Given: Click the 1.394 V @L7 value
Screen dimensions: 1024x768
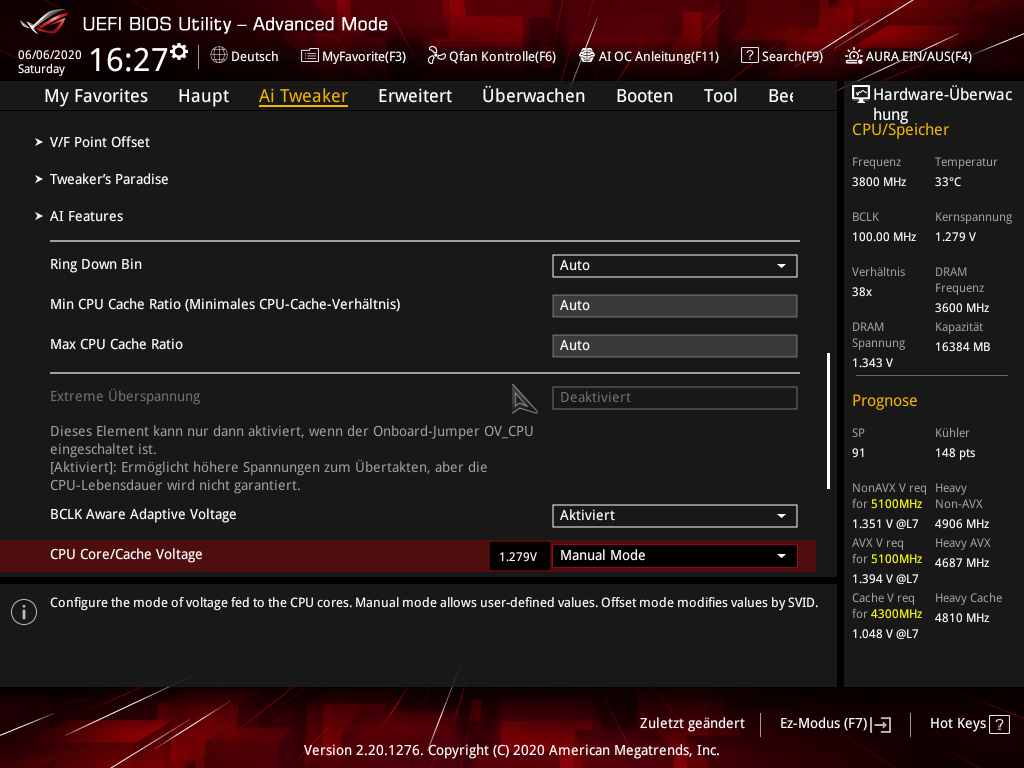Looking at the screenshot, I should [x=885, y=579].
